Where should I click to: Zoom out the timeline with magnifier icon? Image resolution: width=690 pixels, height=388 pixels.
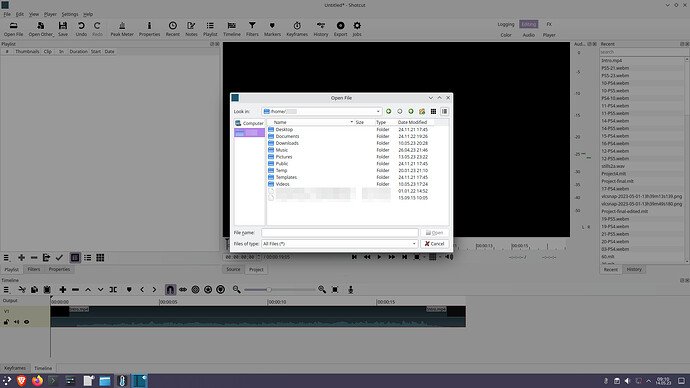pyautogui.click(x=237, y=289)
